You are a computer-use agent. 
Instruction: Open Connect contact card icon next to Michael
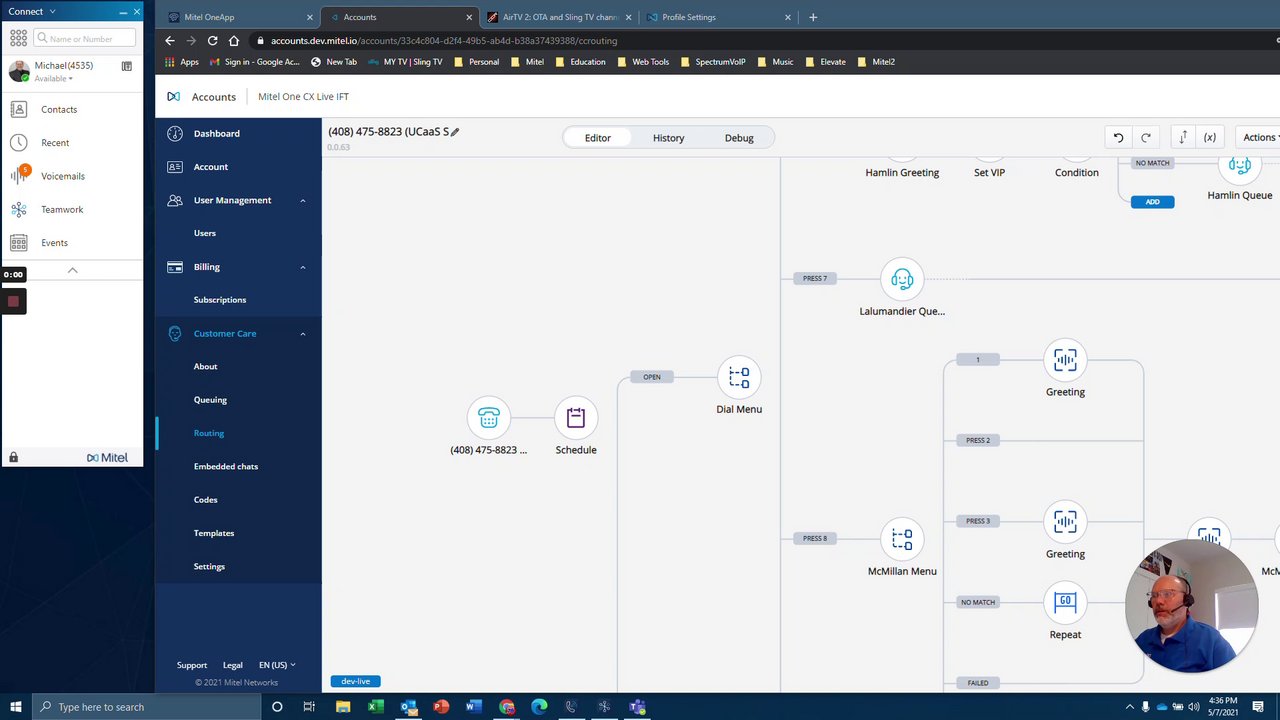coord(127,66)
